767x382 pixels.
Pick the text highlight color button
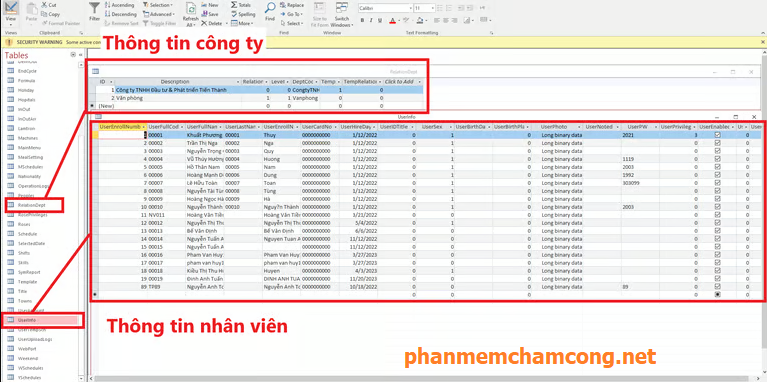click(406, 21)
